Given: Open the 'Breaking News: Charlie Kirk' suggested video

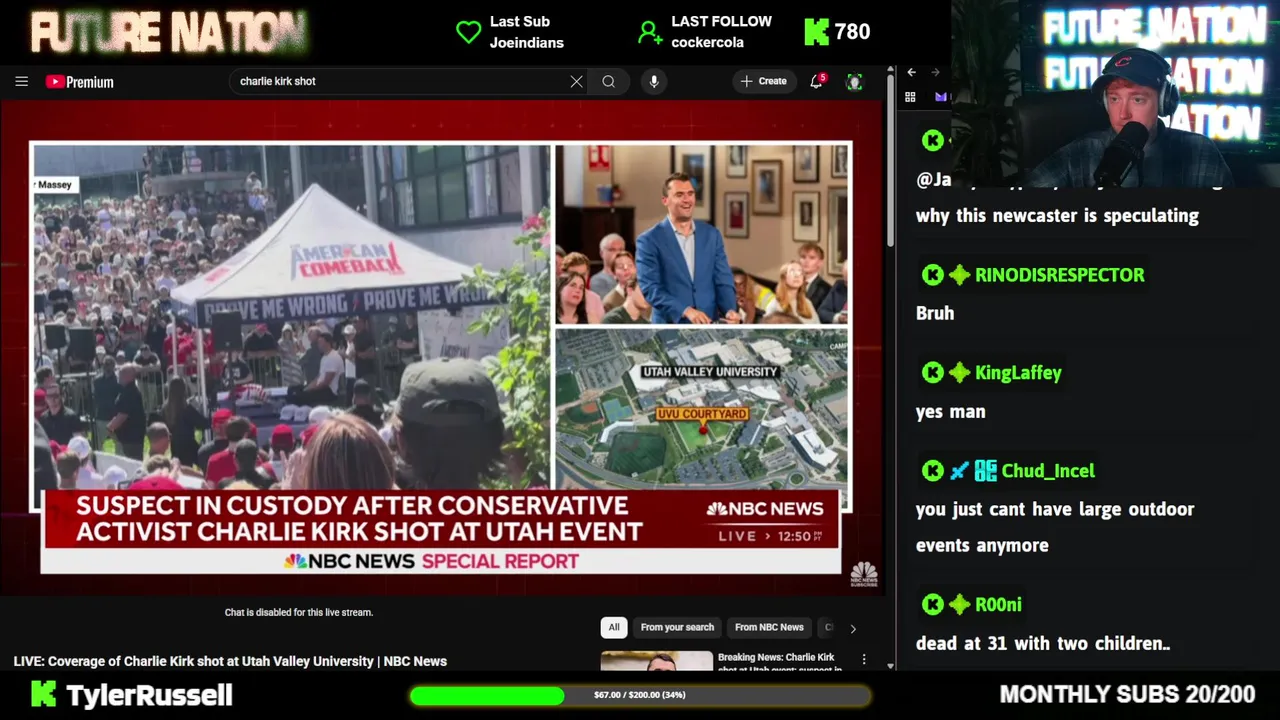Looking at the screenshot, I should [780, 662].
